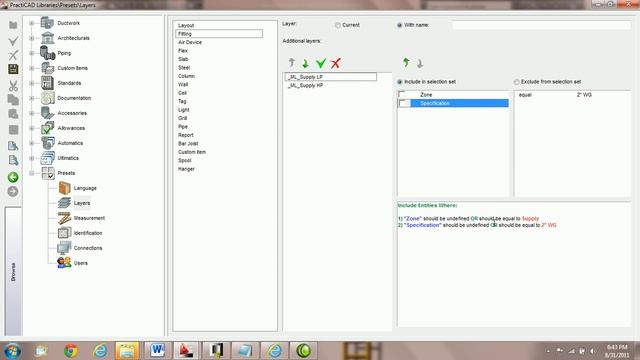Select the With name radio button

pyautogui.click(x=400, y=25)
